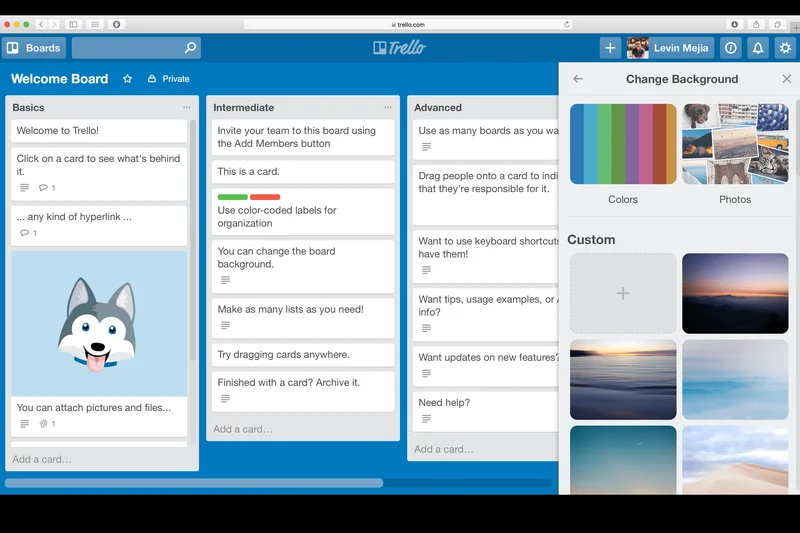Open 'Drag people onto a card' card
Screen dimensions: 800x533
click(x=486, y=195)
